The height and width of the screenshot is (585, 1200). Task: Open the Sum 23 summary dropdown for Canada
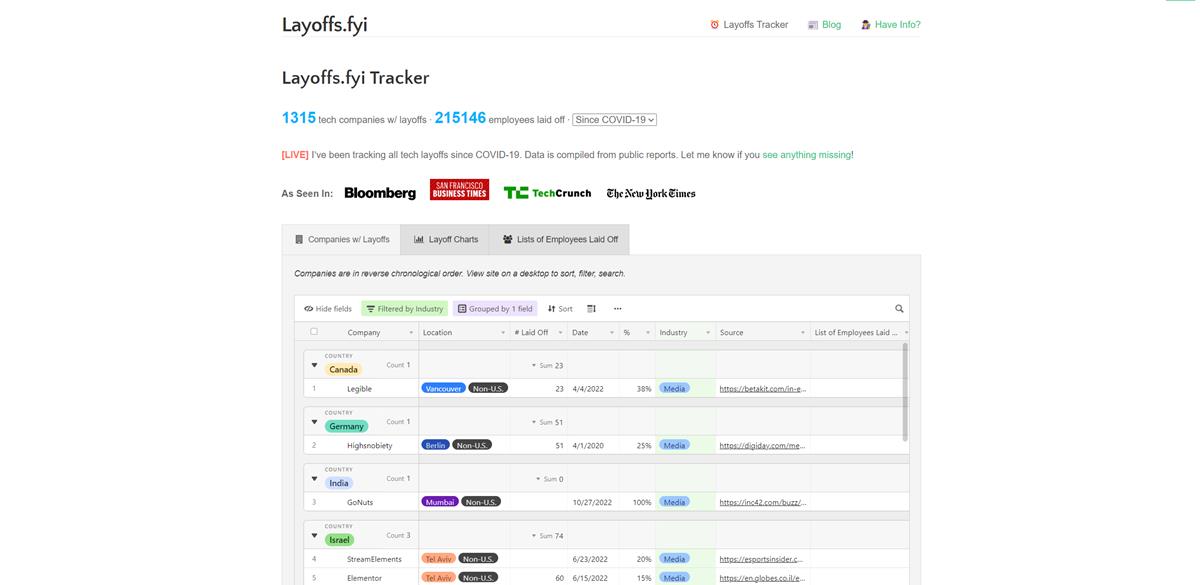tap(547, 366)
